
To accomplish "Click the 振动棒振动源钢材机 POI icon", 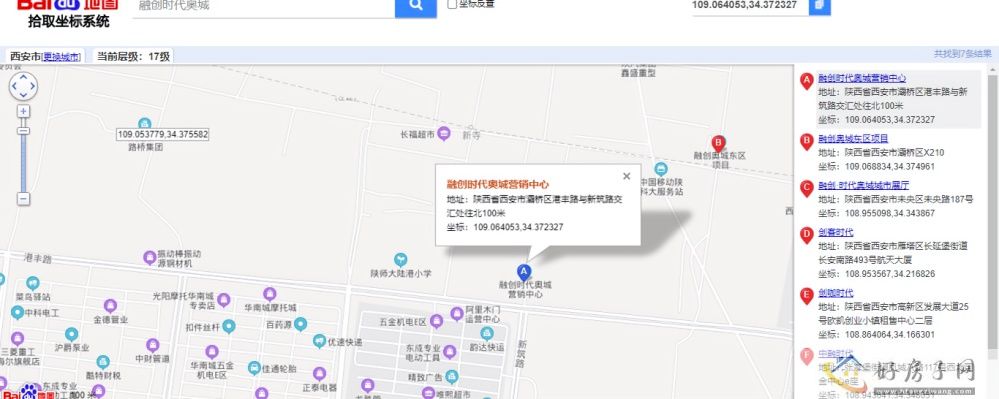I will click(150, 258).
